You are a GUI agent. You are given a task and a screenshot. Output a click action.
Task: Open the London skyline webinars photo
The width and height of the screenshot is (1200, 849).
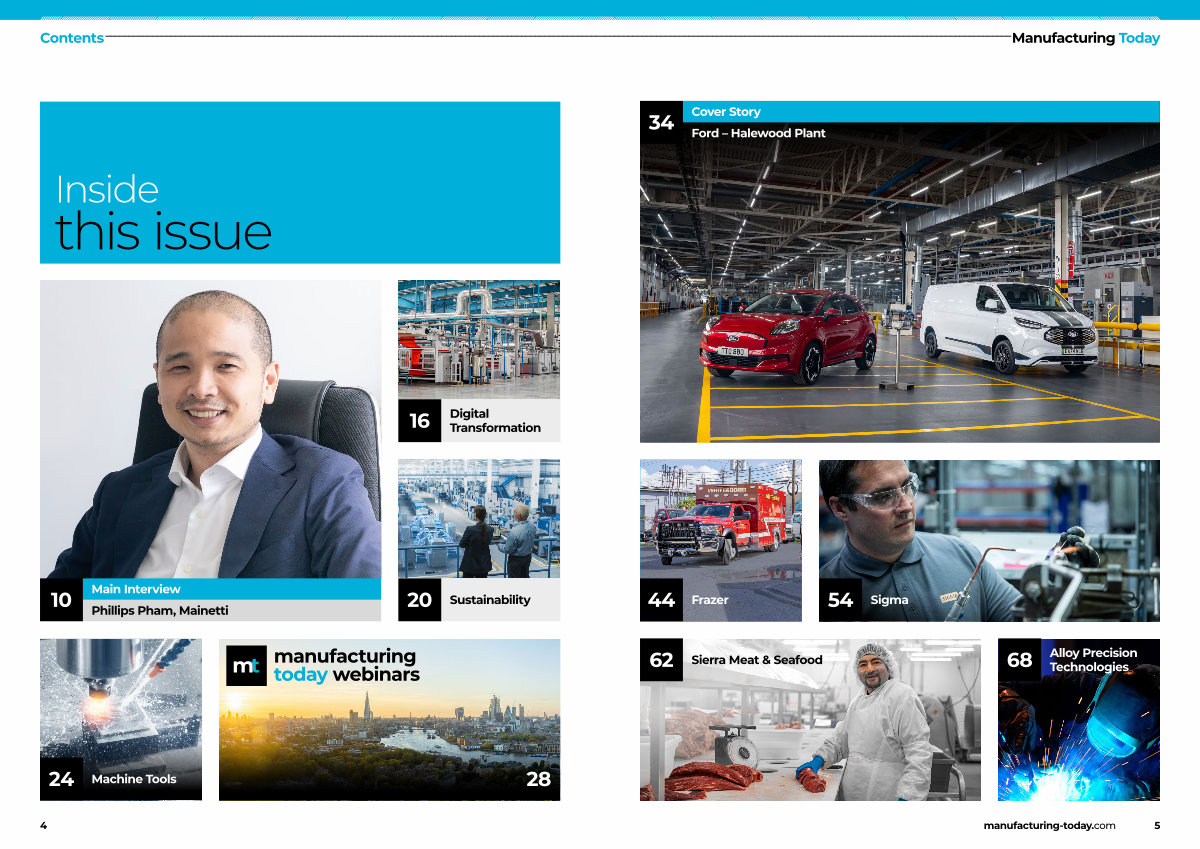[x=389, y=720]
